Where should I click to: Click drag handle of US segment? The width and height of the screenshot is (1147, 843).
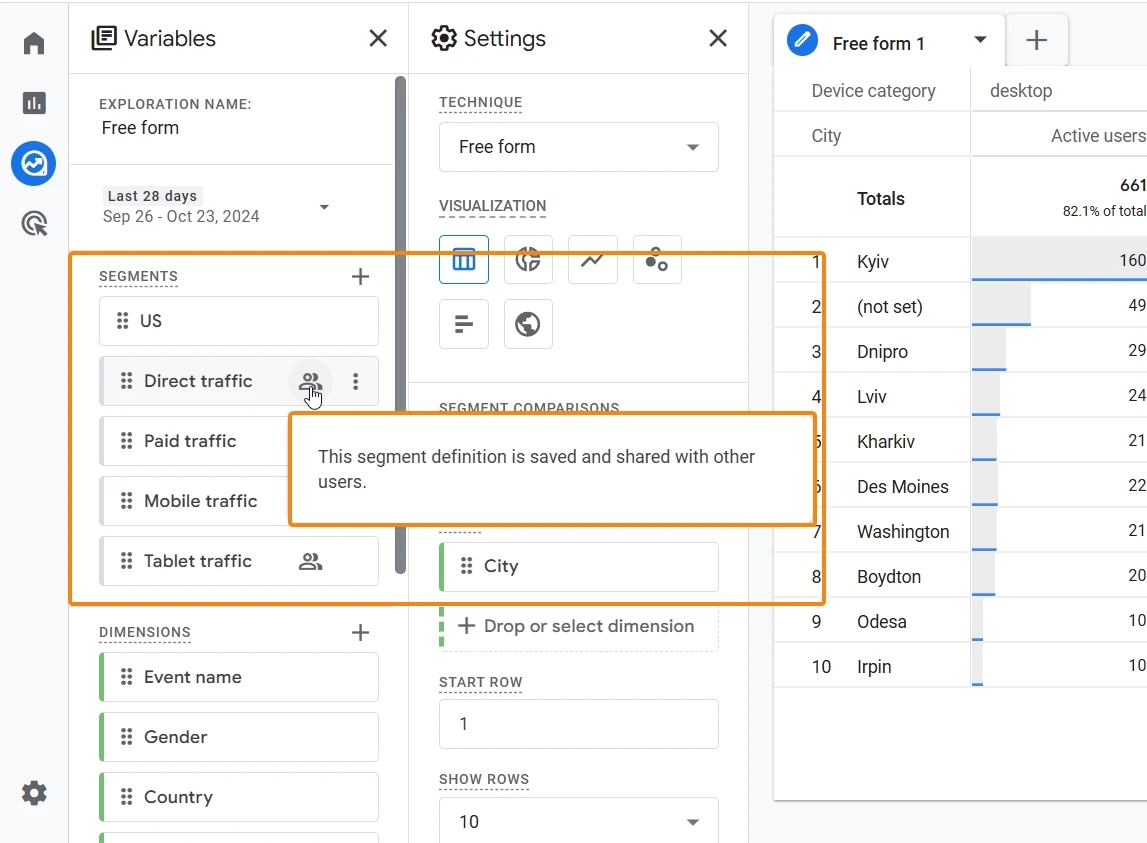click(122, 321)
